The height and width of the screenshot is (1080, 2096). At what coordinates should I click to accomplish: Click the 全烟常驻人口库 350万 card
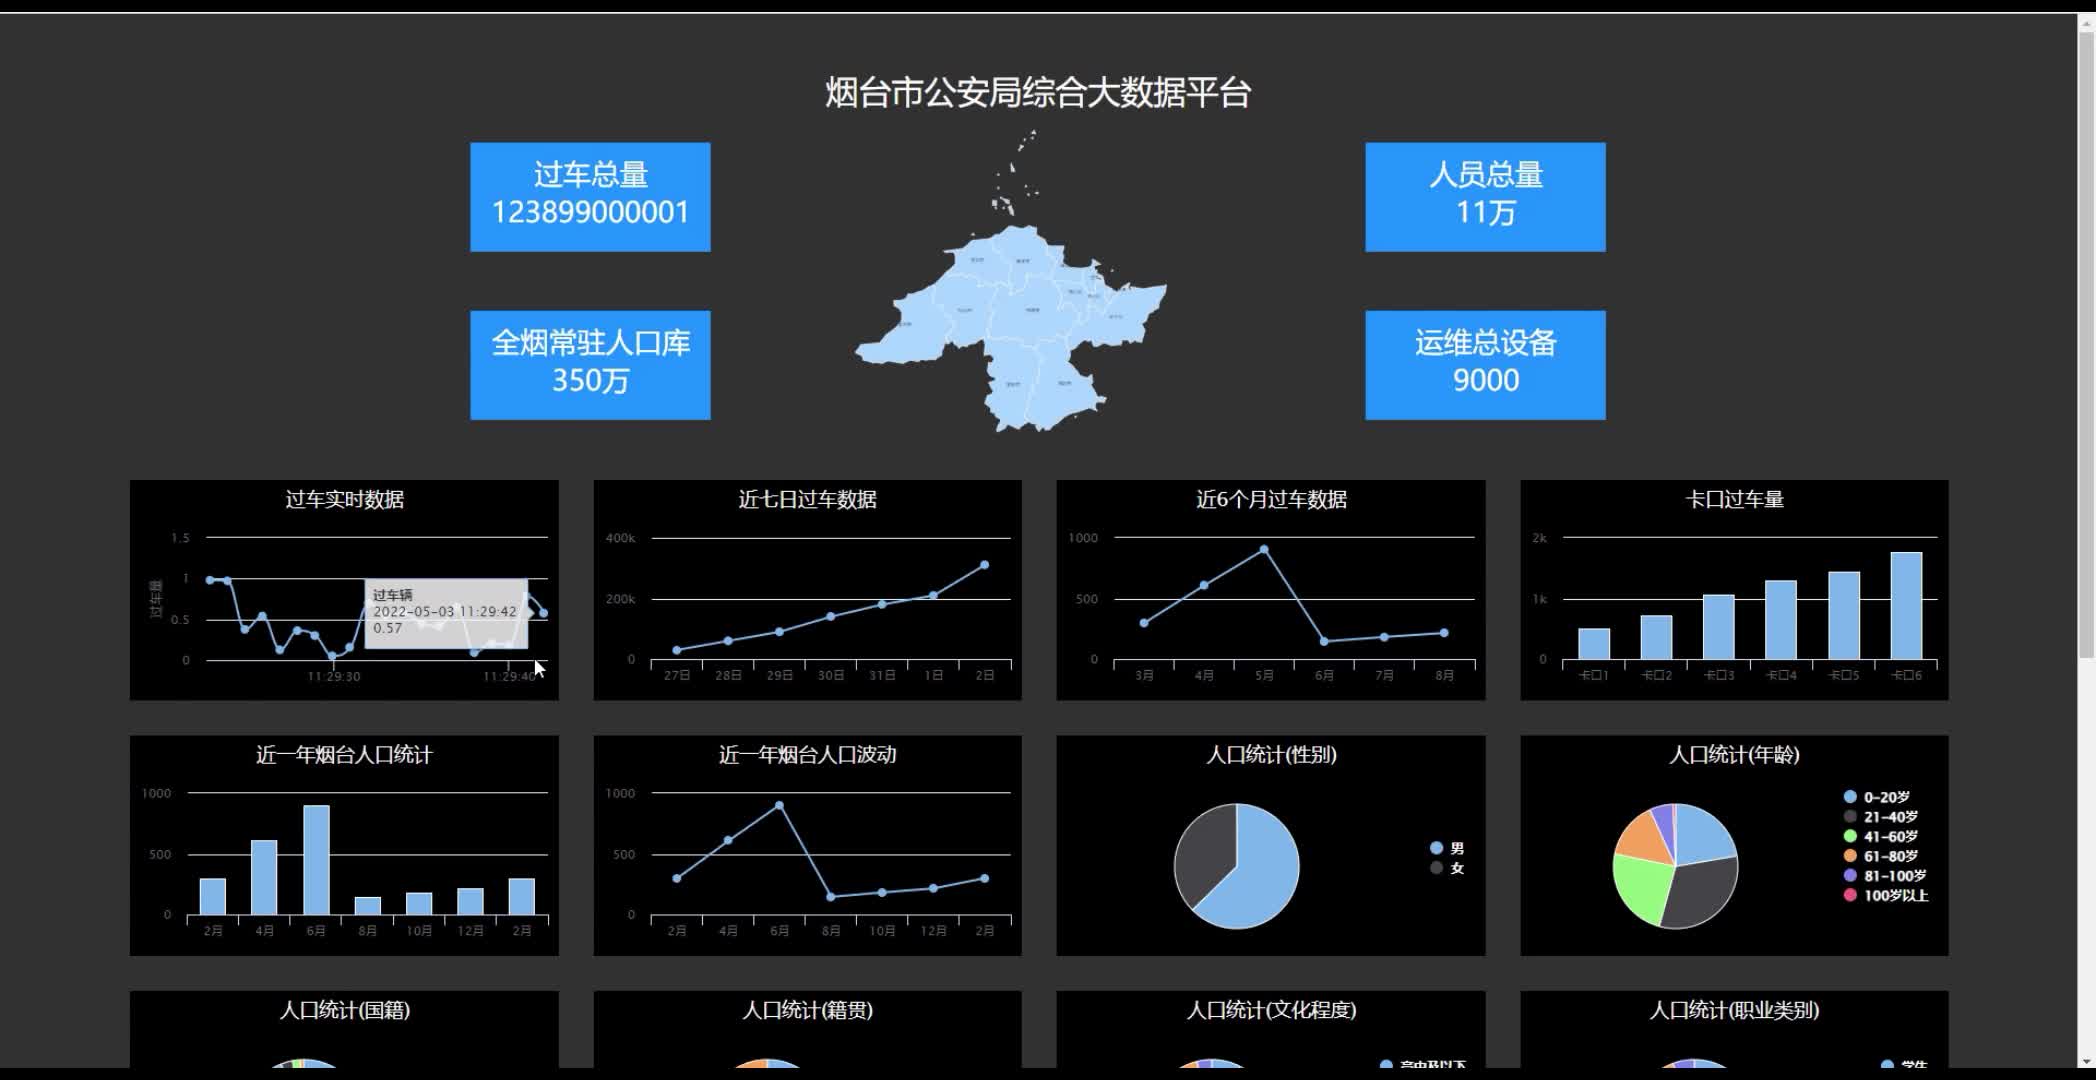590,365
